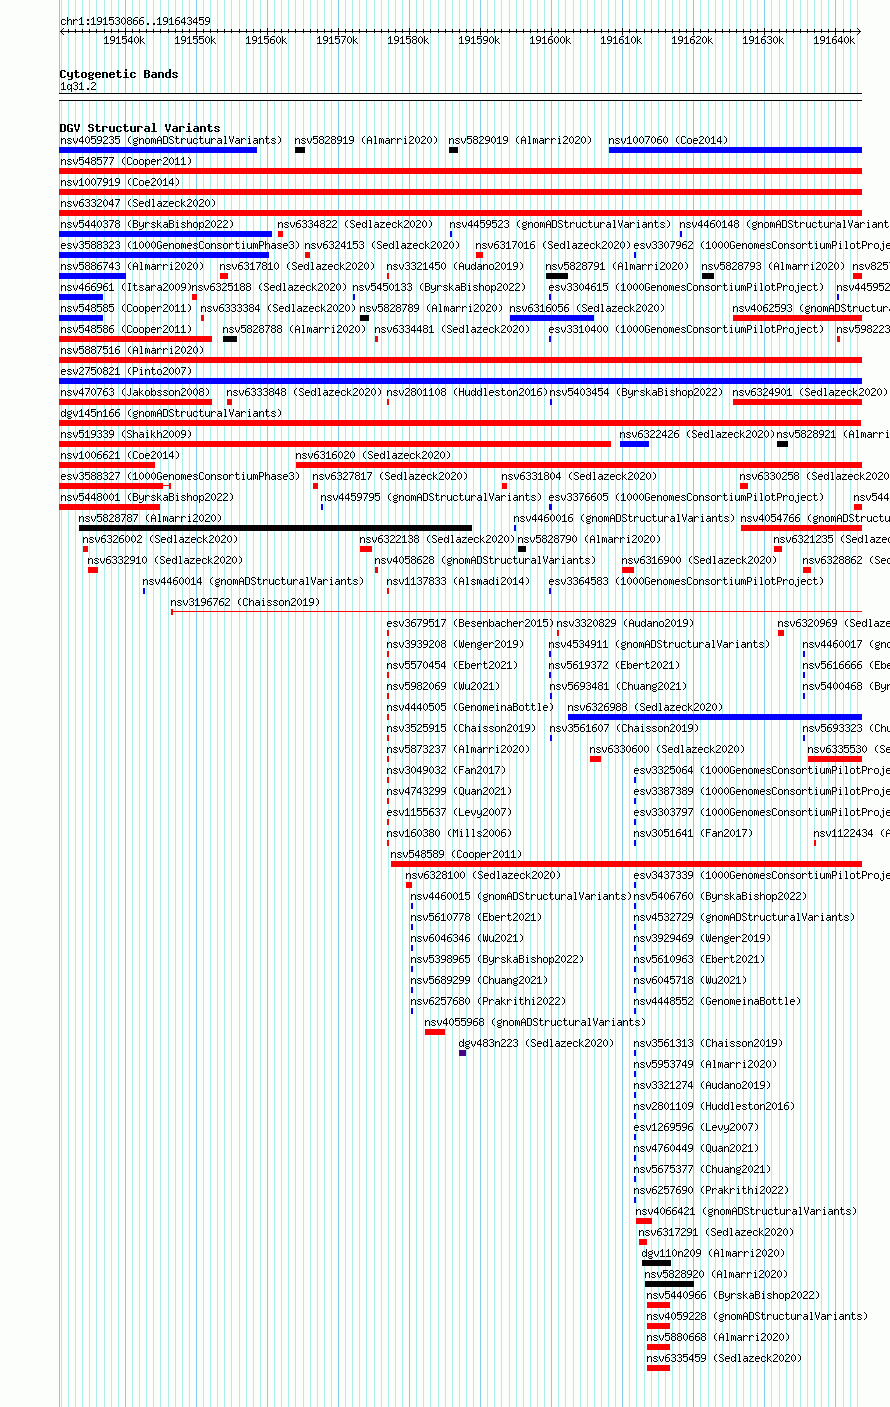The height and width of the screenshot is (1407, 890).
Task: Select nsv1006621 (Coe2014) label
Action: click(x=120, y=455)
